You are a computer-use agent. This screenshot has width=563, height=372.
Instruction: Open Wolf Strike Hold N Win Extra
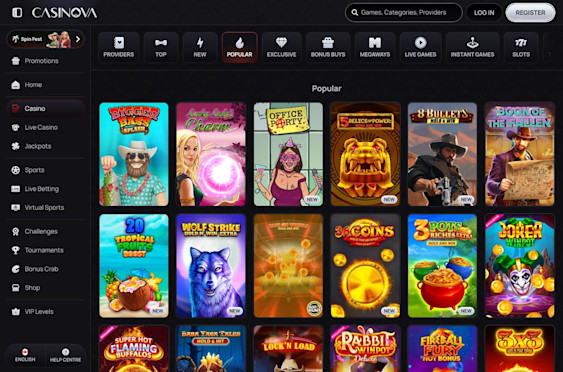tap(211, 266)
